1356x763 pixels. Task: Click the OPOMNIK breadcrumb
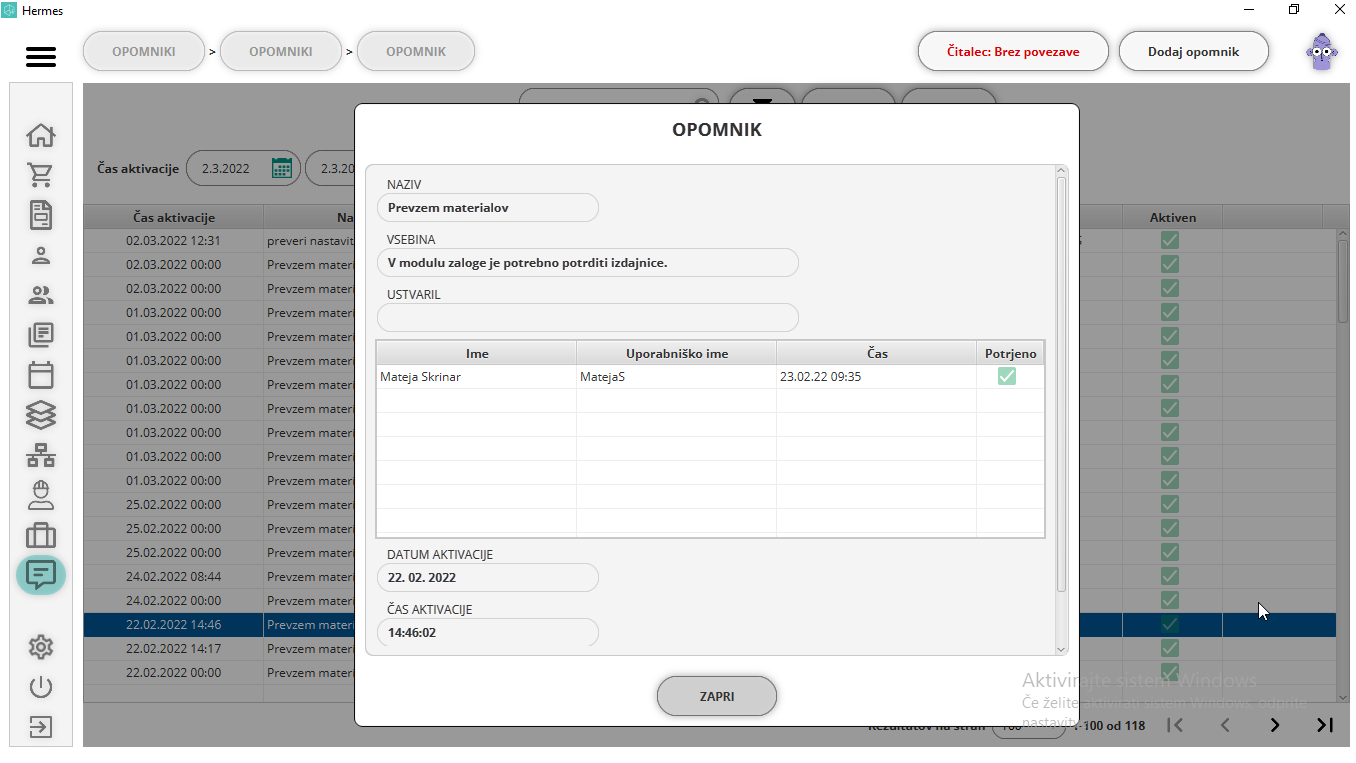pos(416,51)
